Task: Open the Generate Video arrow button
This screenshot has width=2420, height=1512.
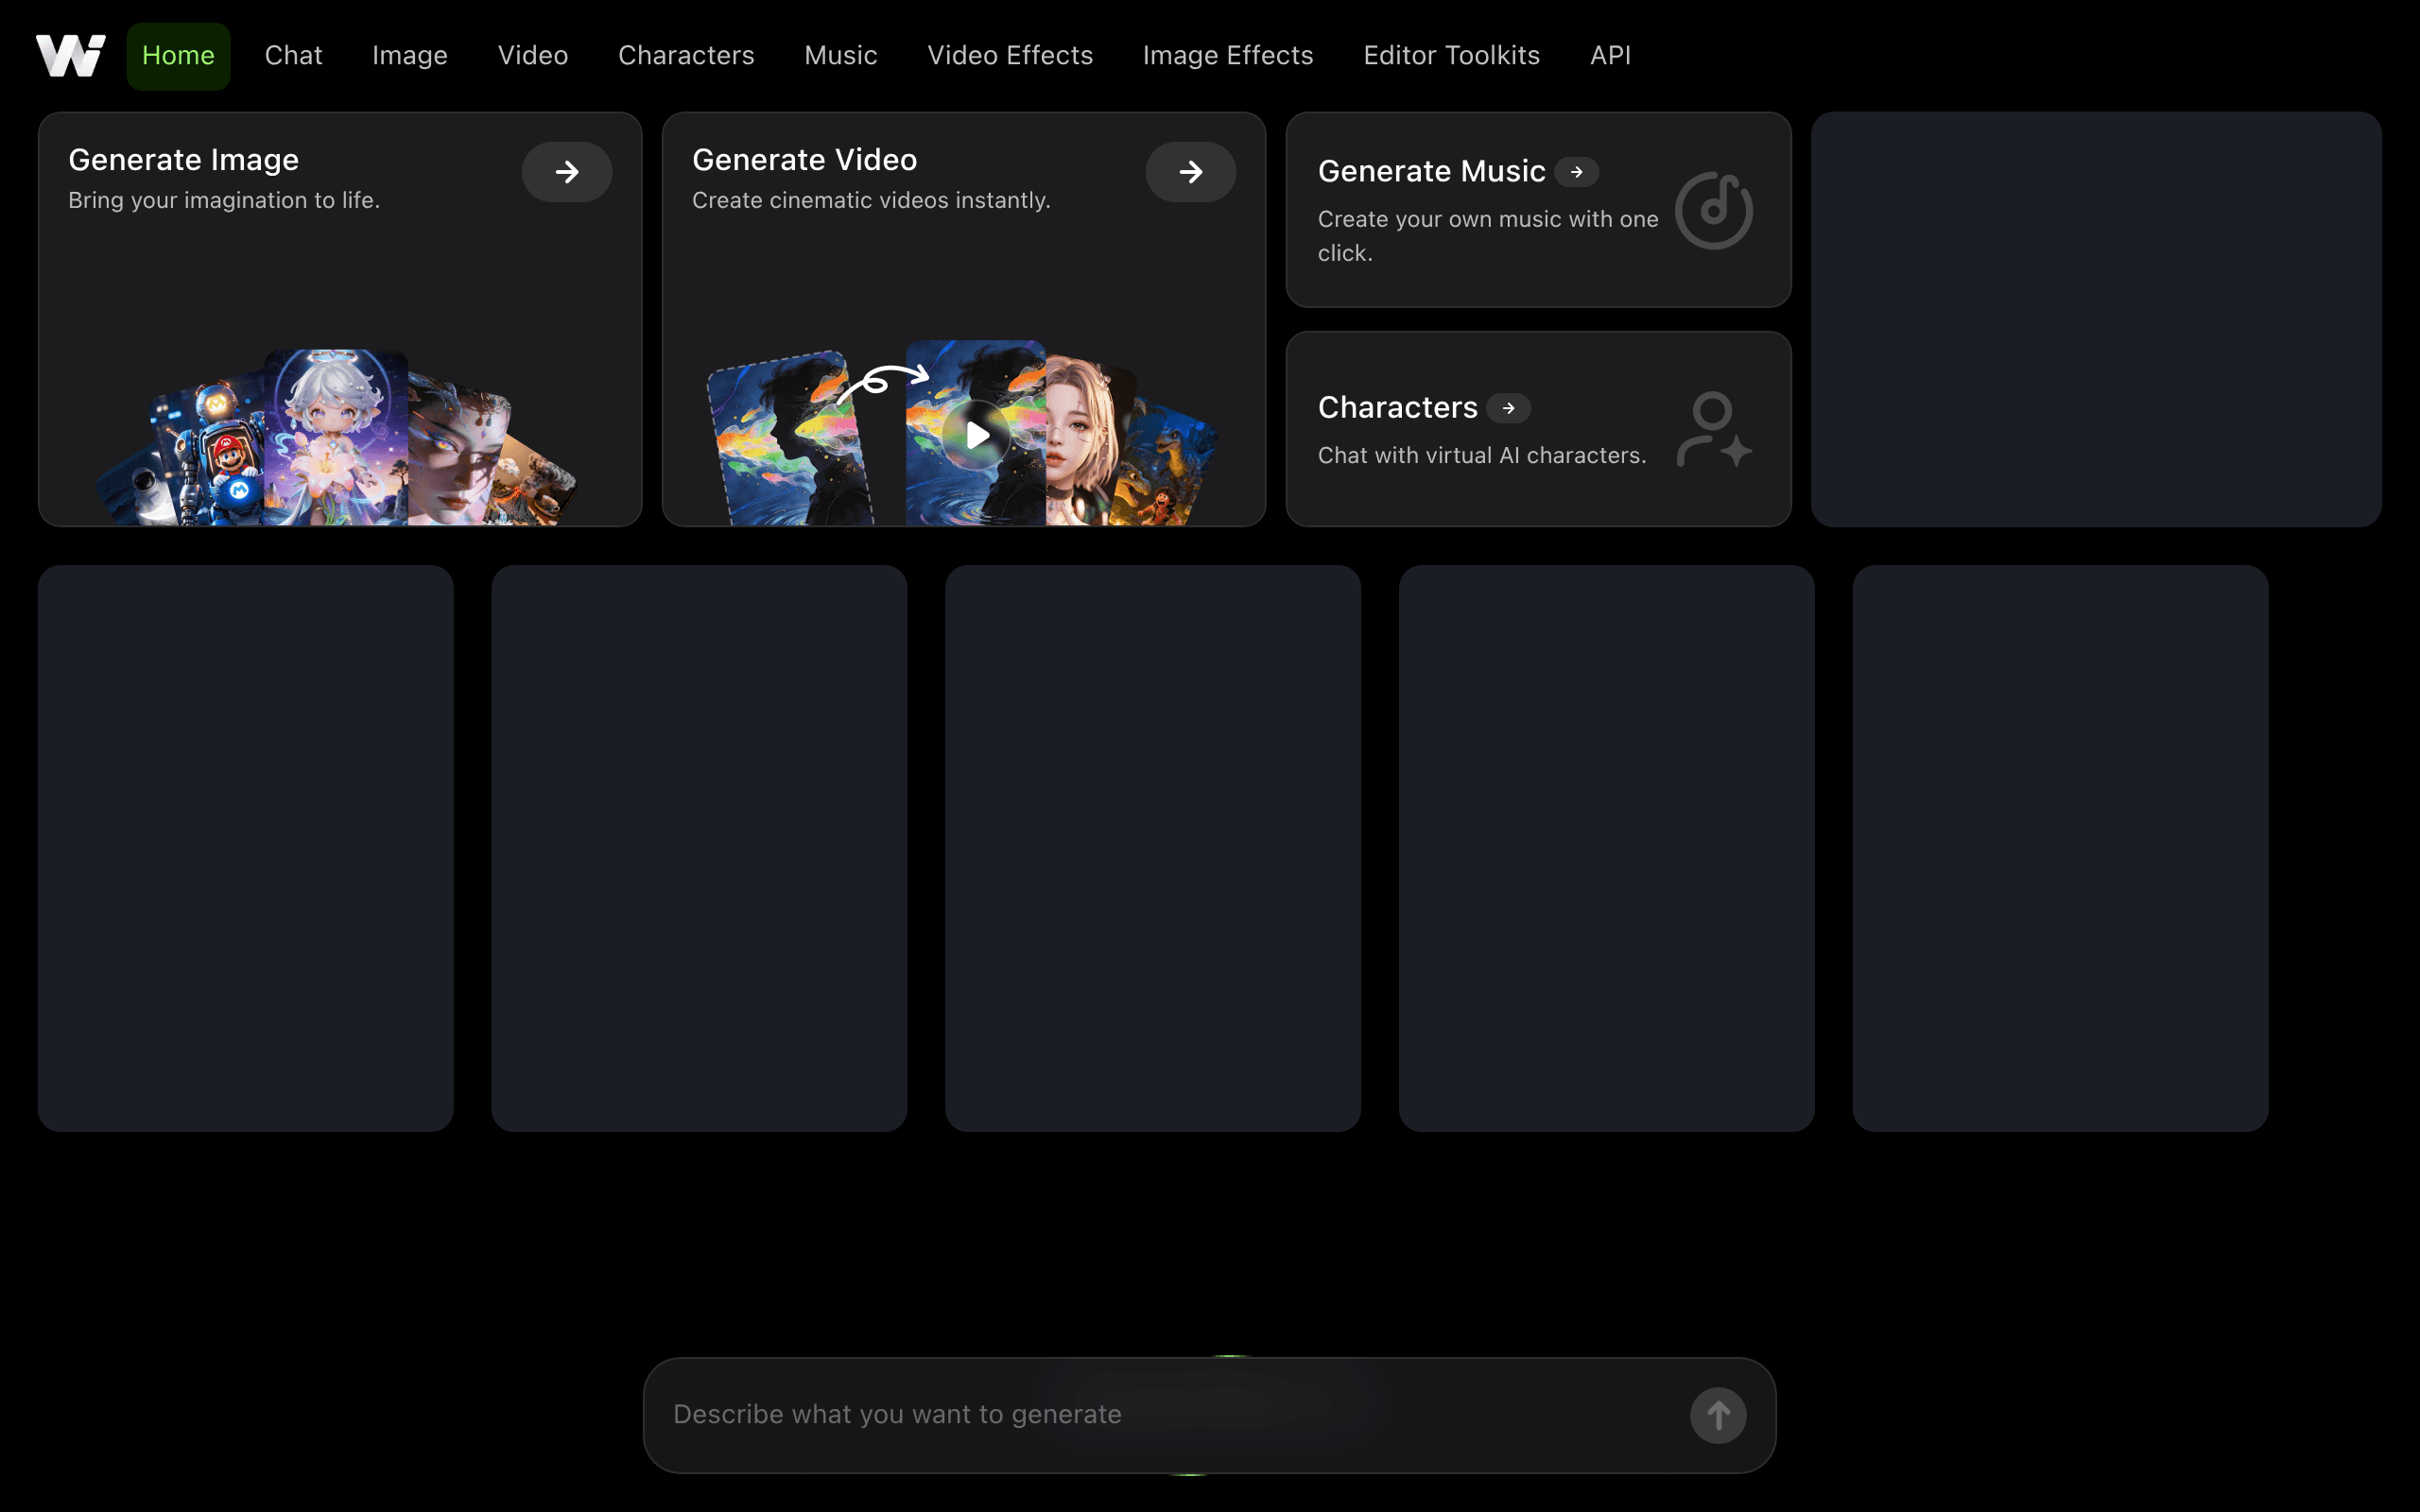Action: point(1190,172)
